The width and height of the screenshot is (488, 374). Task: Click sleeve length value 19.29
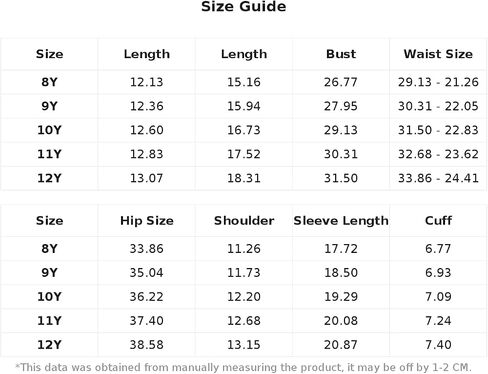(x=341, y=297)
